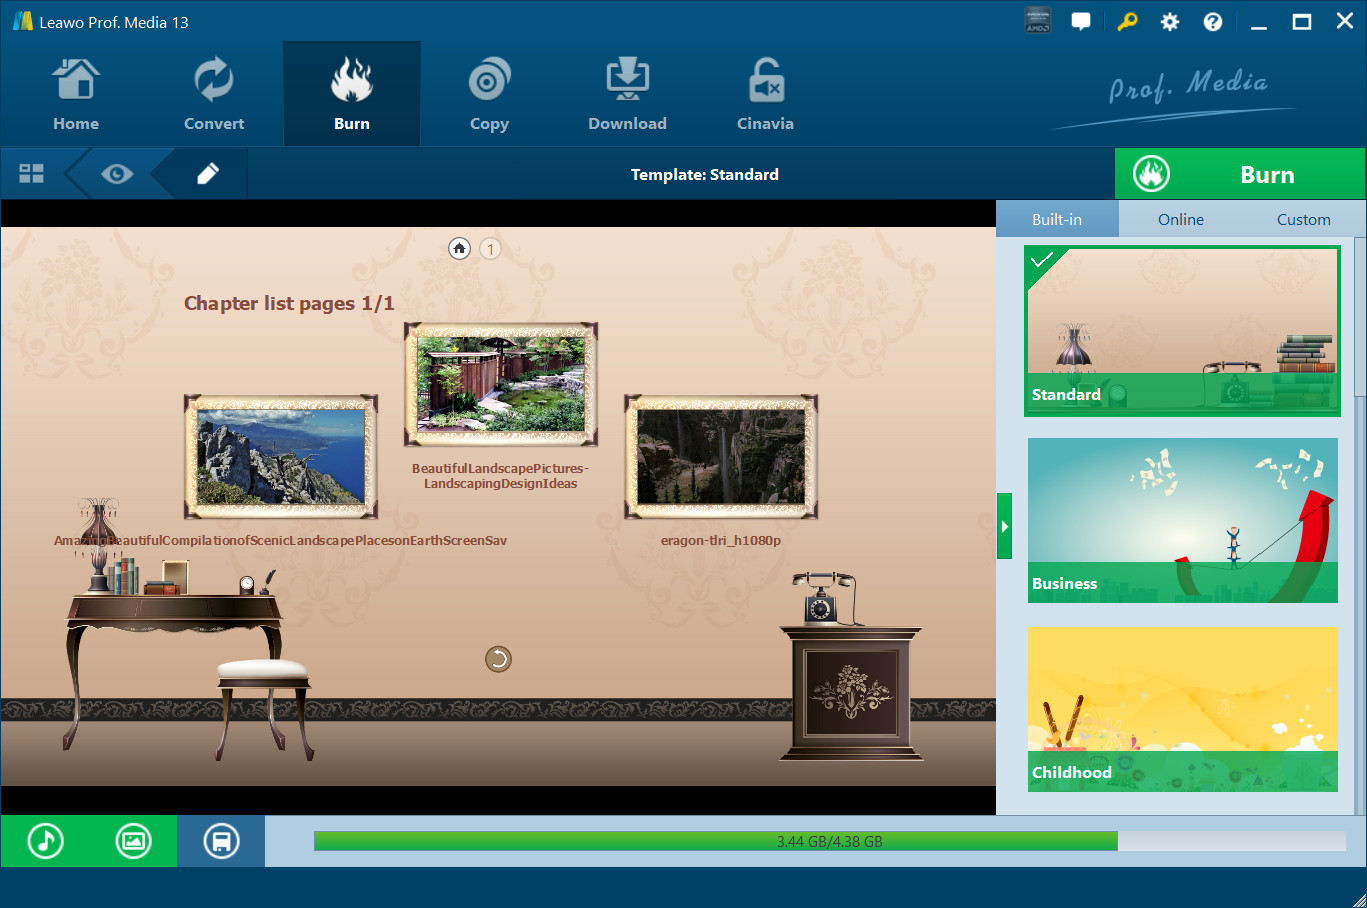Click the background music icon

[x=45, y=841]
